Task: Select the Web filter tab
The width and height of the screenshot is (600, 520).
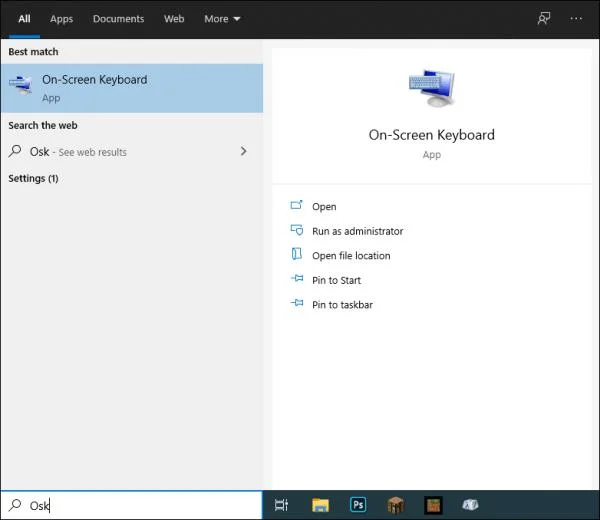Action: coord(174,19)
